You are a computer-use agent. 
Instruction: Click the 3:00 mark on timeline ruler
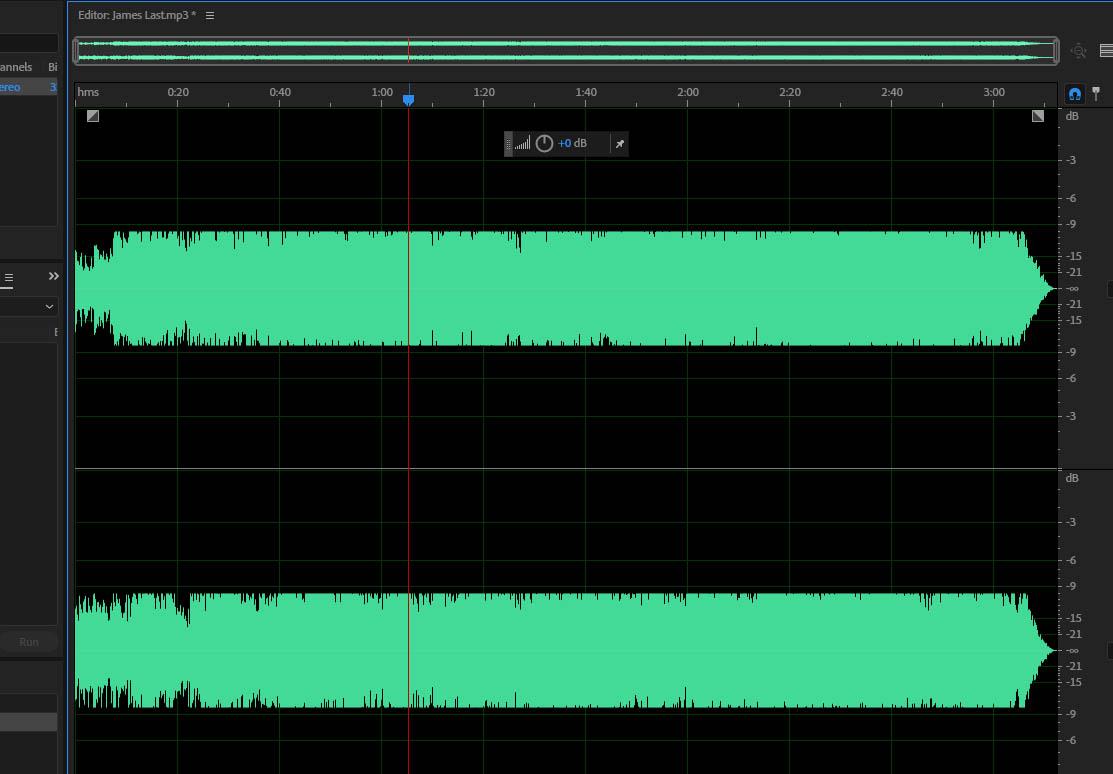994,92
